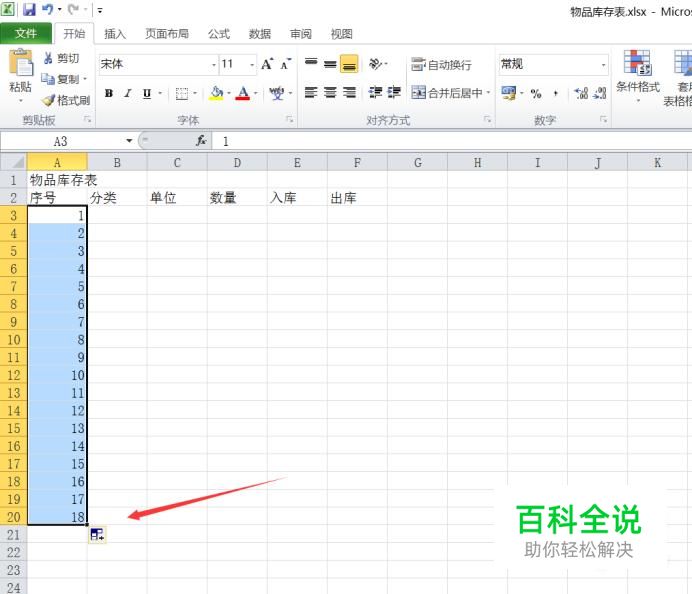692x594 pixels.
Task: Open the 宋体 font name dropdown
Action: (x=214, y=65)
